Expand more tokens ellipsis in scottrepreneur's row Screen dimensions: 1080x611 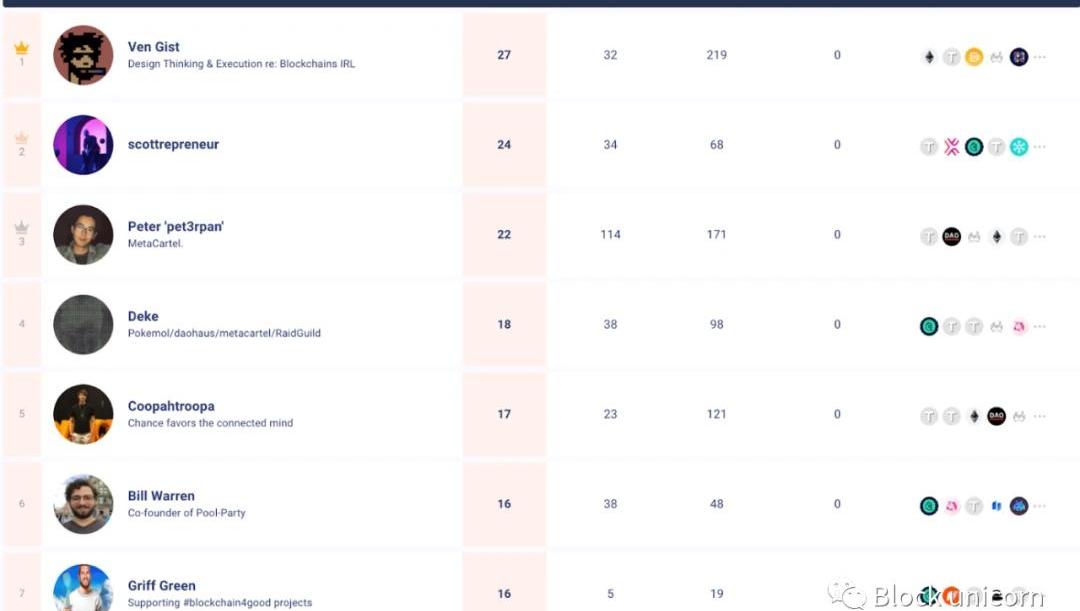click(1040, 148)
